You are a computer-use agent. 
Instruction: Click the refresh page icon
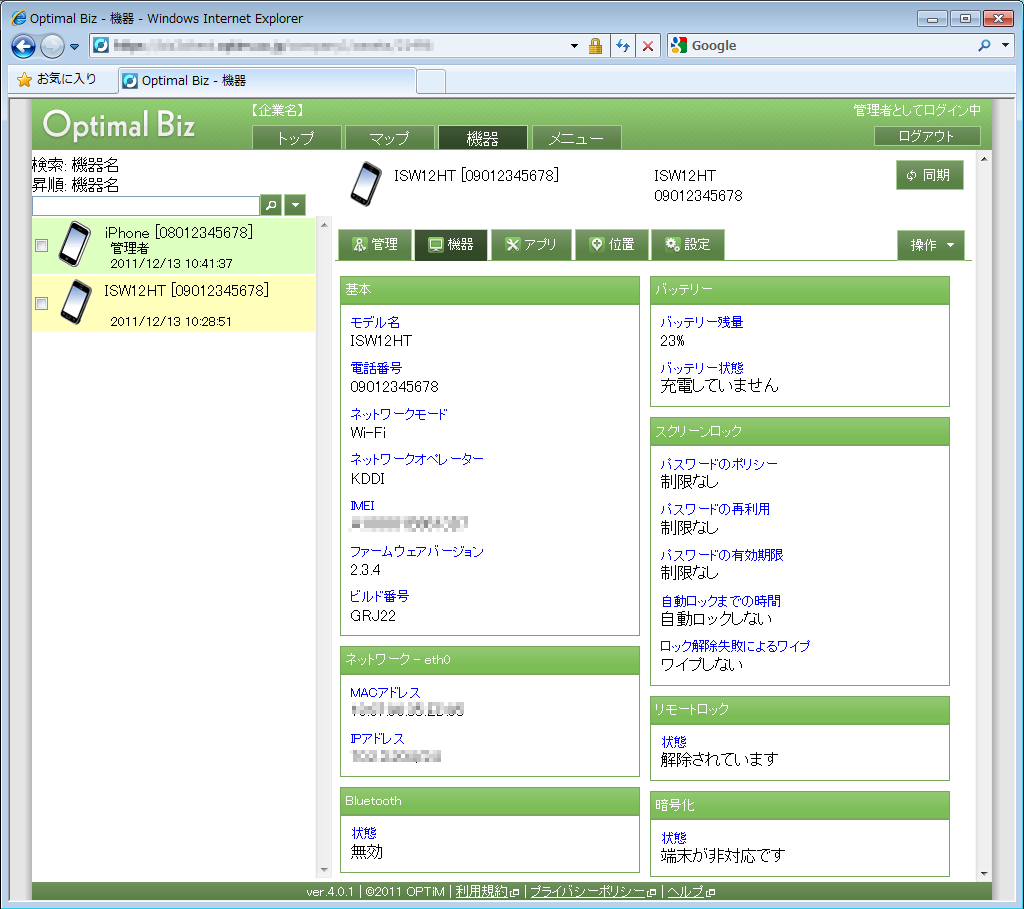(x=623, y=46)
